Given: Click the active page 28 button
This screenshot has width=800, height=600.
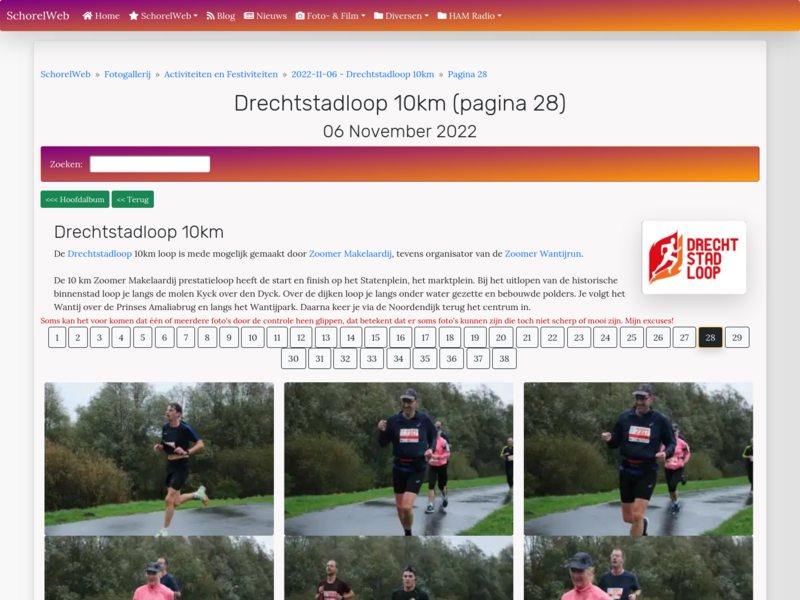Looking at the screenshot, I should (710, 337).
